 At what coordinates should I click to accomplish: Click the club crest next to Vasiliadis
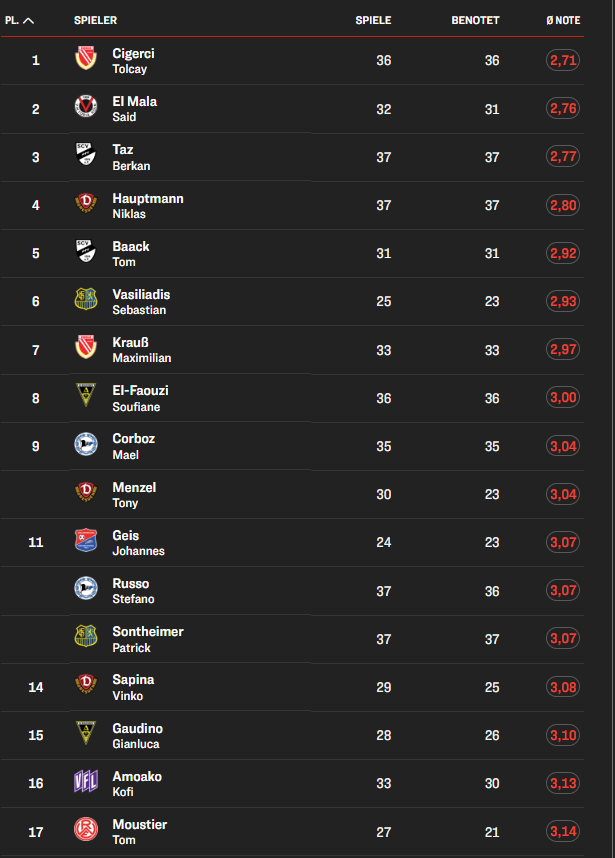click(86, 301)
